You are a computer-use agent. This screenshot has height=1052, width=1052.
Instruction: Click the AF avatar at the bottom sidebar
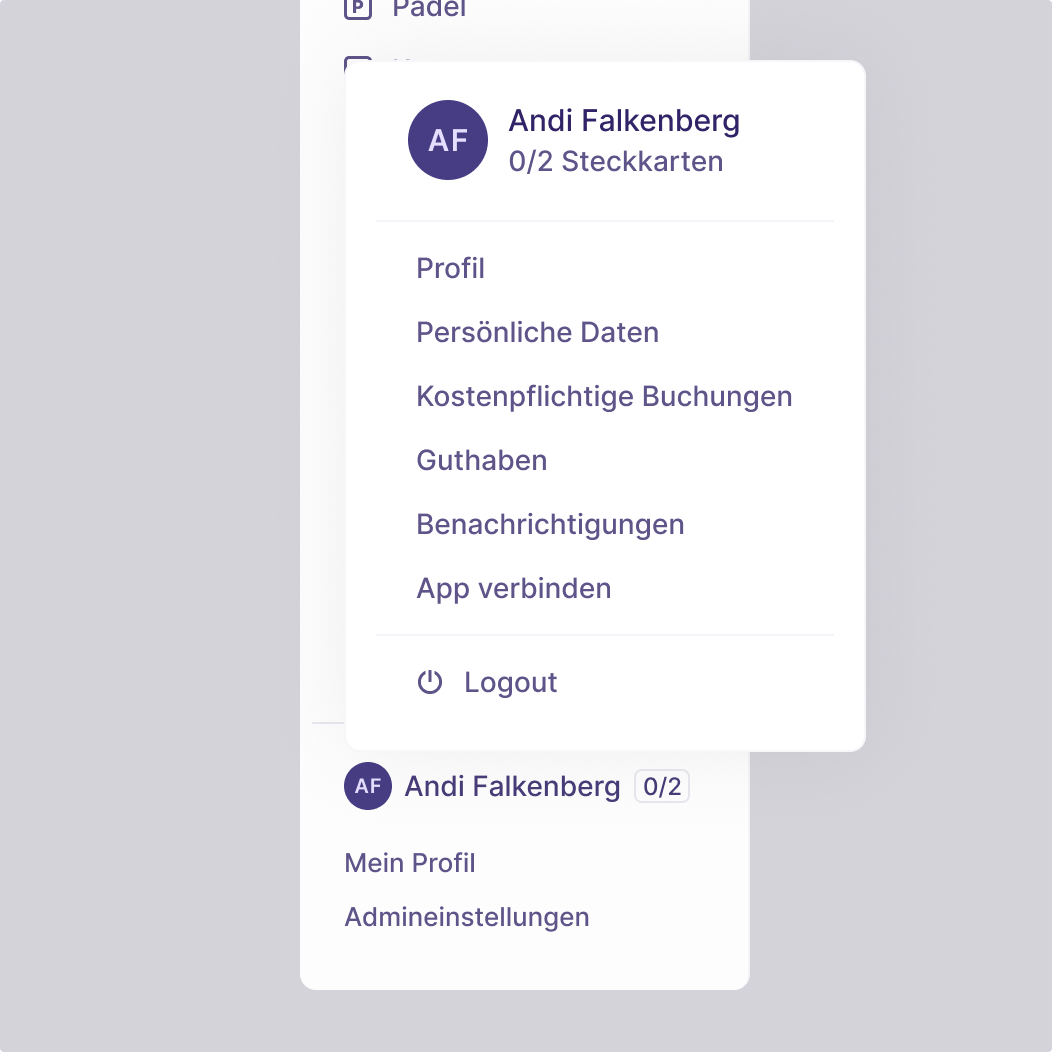367,786
